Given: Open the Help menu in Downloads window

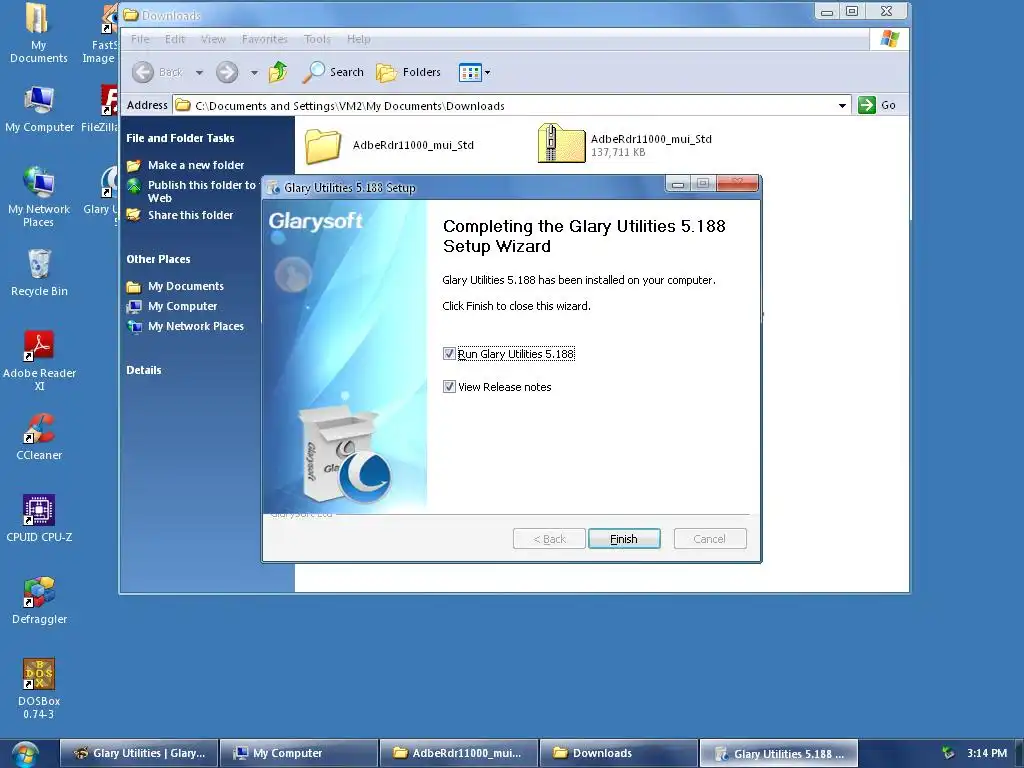Looking at the screenshot, I should point(359,39).
